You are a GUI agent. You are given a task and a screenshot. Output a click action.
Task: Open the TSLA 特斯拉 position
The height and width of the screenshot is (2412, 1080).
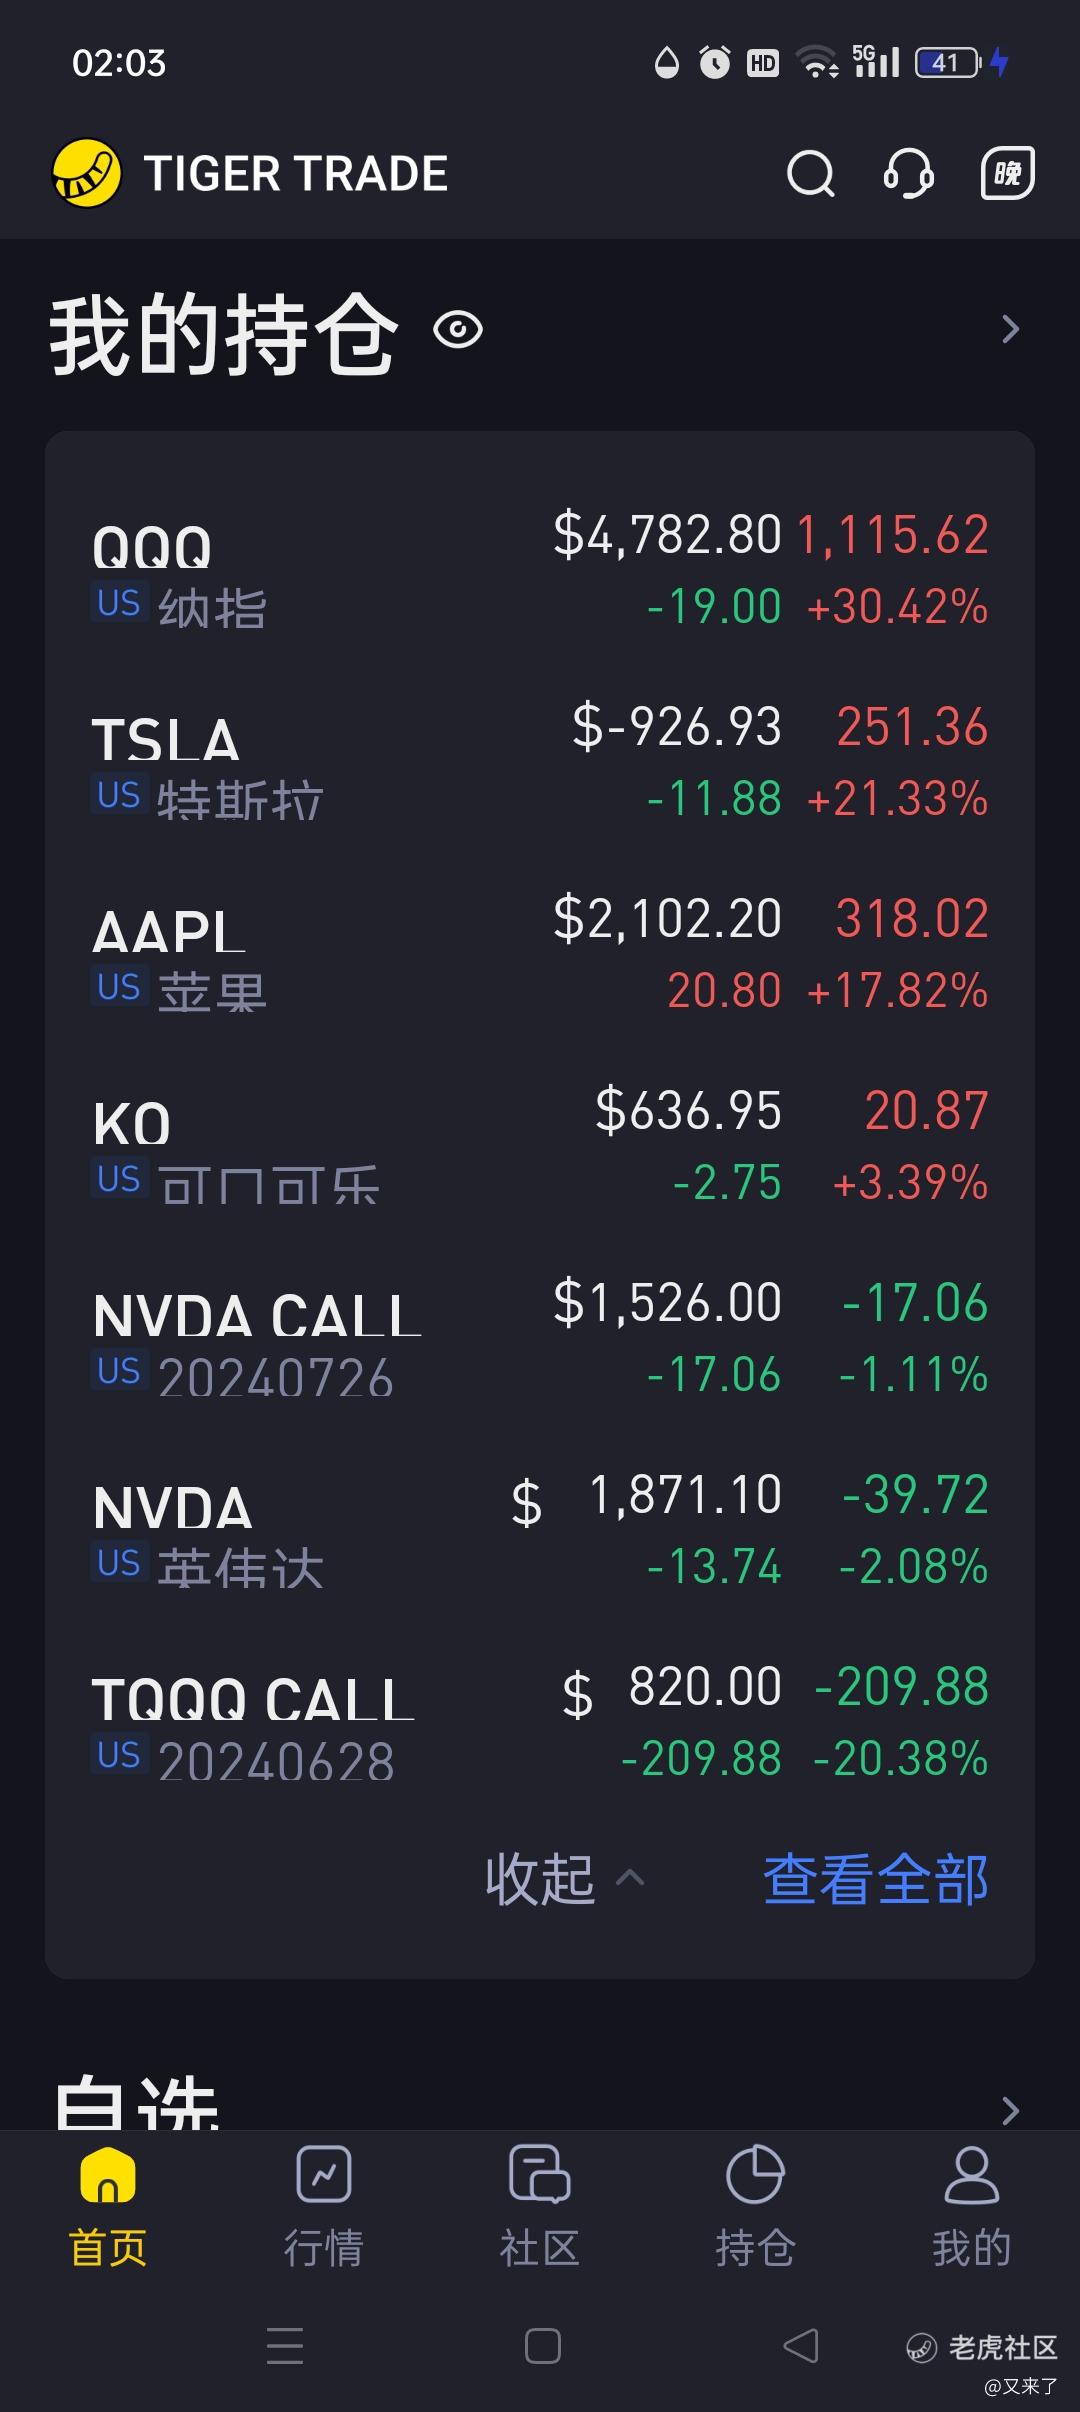(x=540, y=764)
